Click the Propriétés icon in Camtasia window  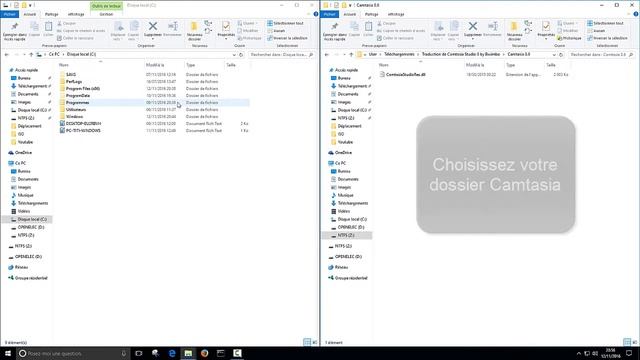pos(546,27)
